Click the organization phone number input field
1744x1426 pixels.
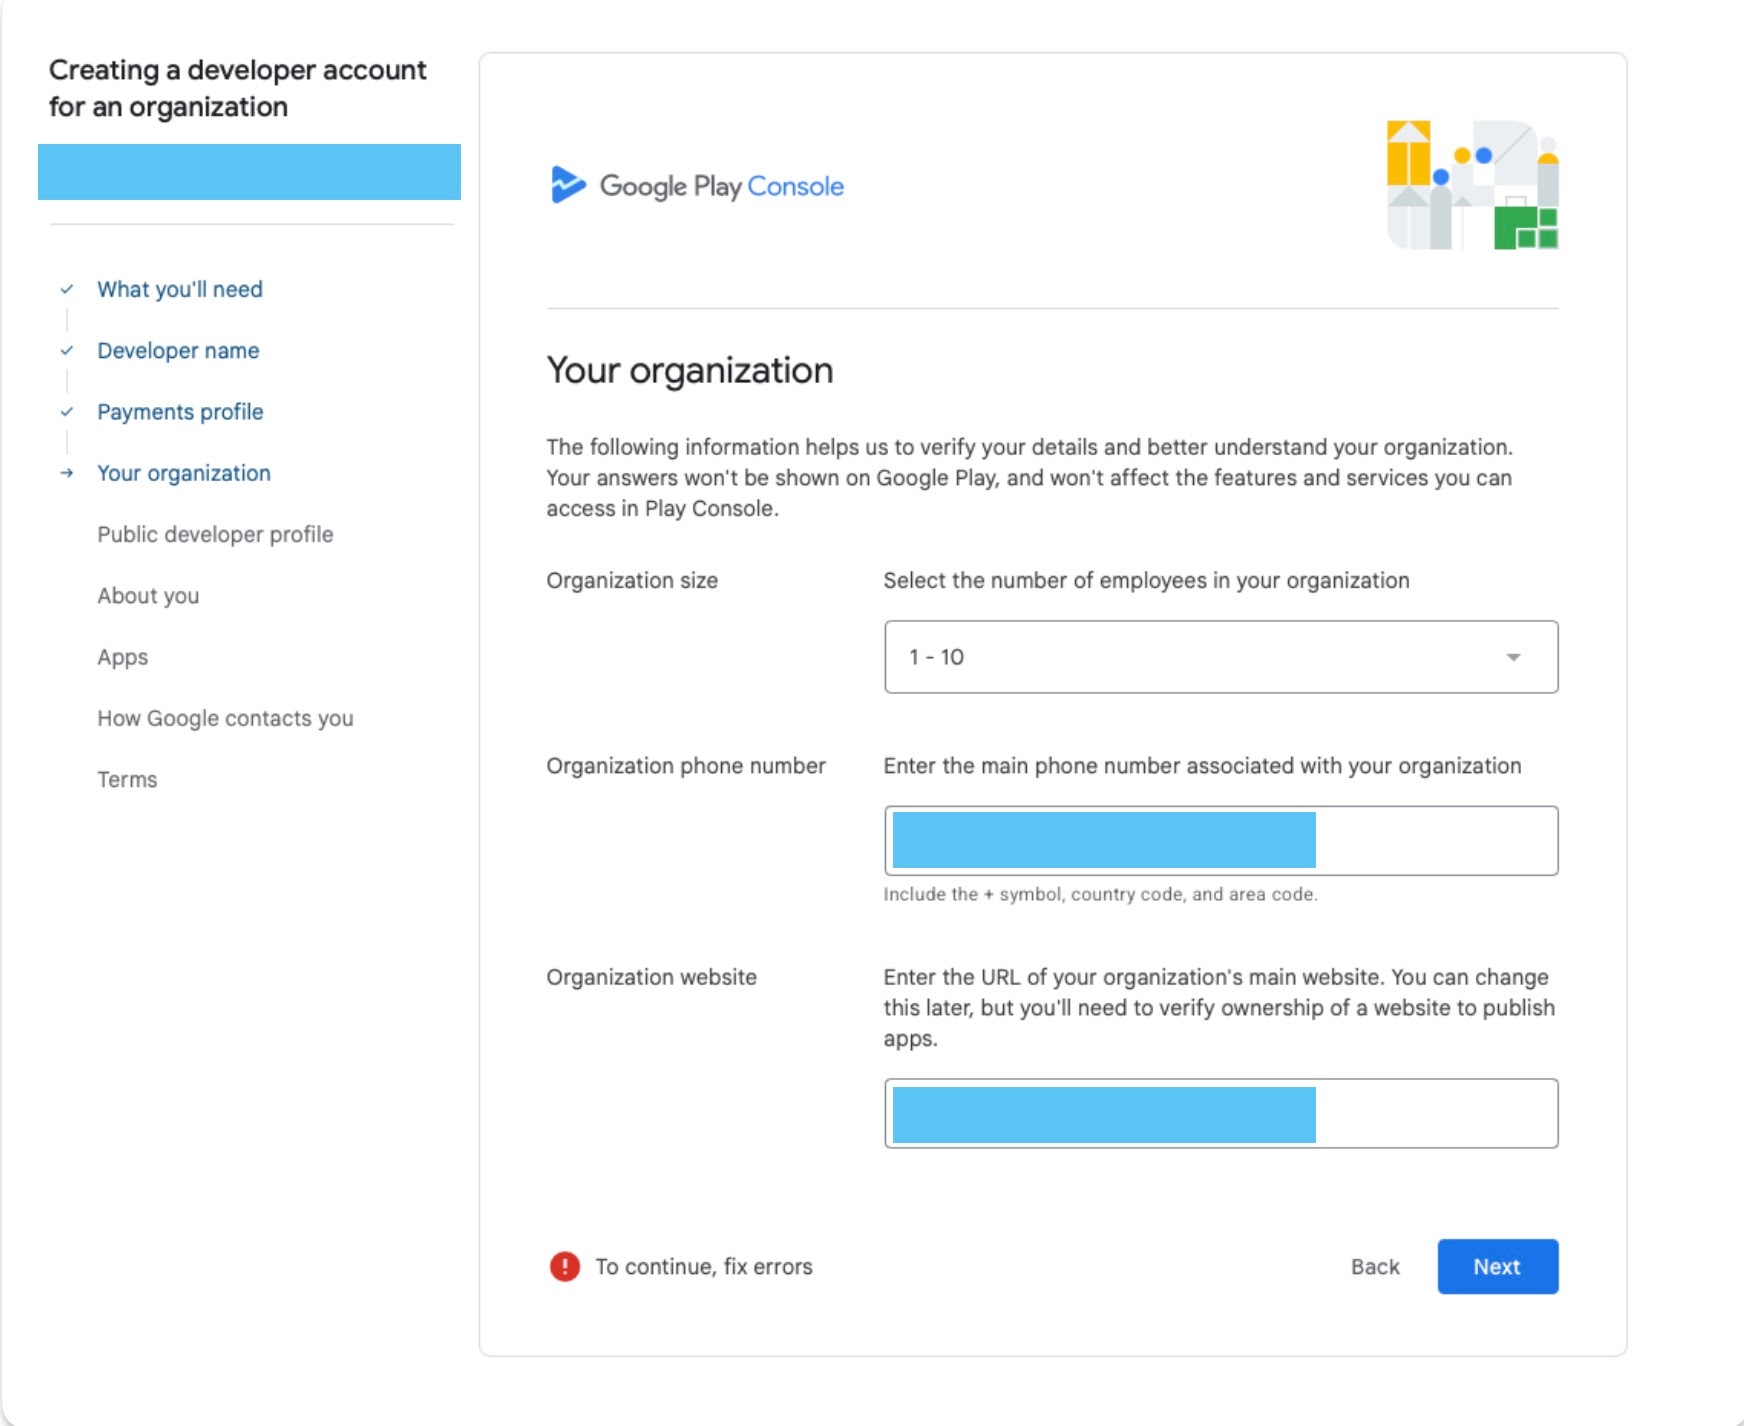click(x=1220, y=841)
